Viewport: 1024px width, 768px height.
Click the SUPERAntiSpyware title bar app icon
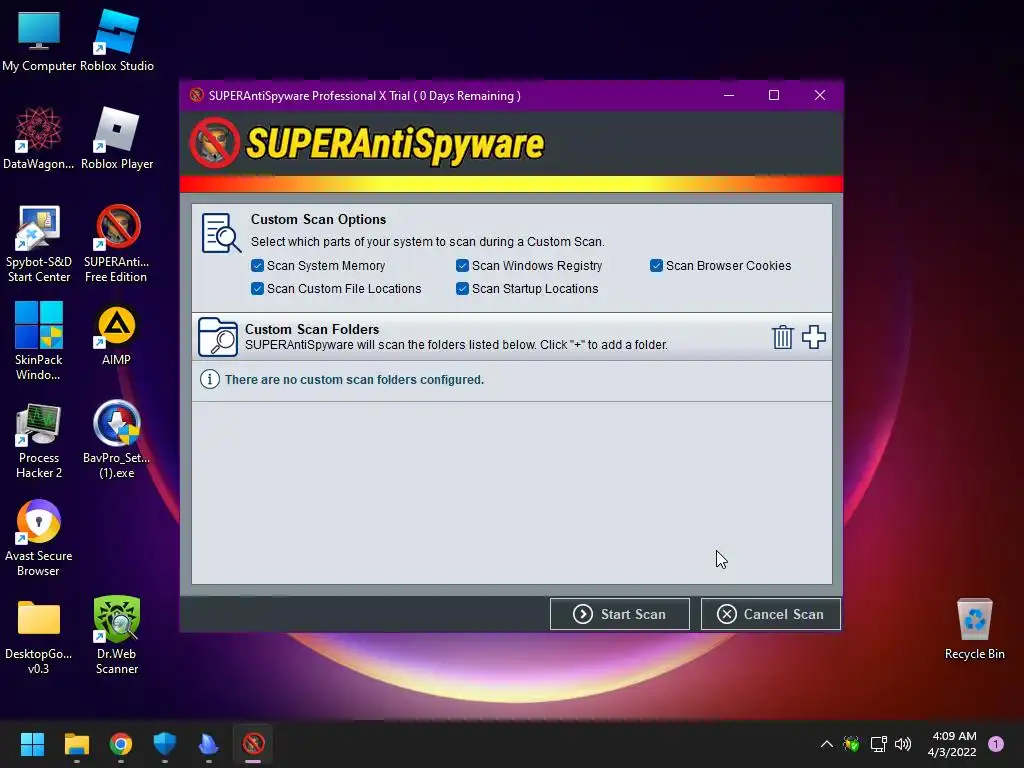click(x=196, y=95)
